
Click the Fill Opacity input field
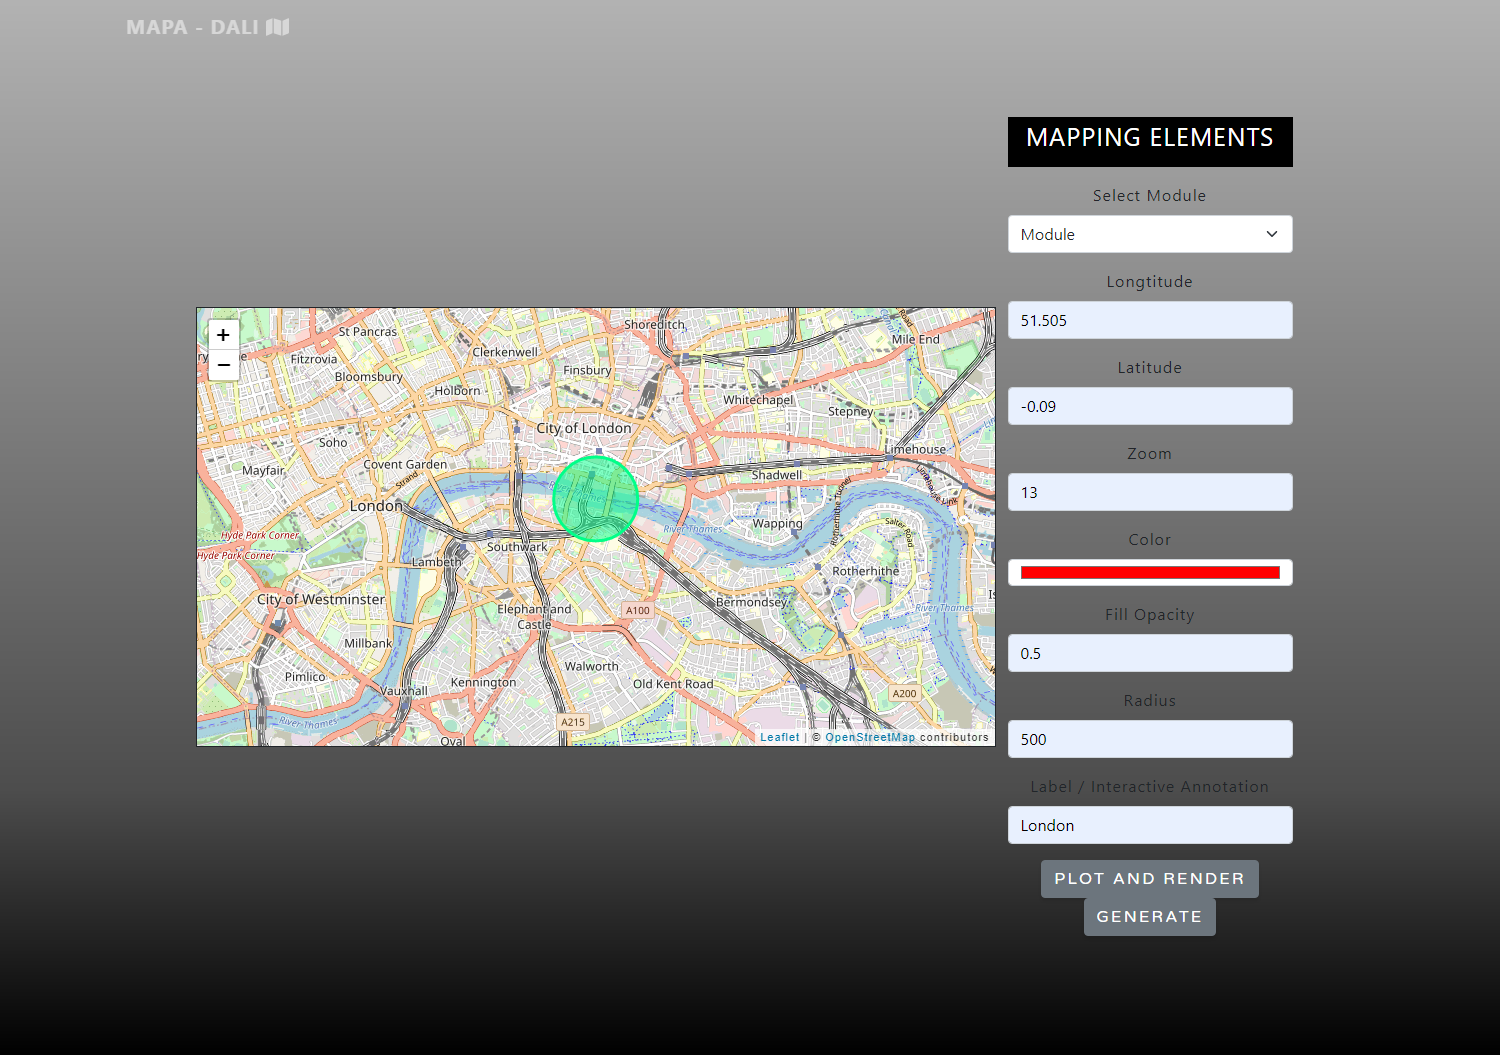click(x=1149, y=653)
